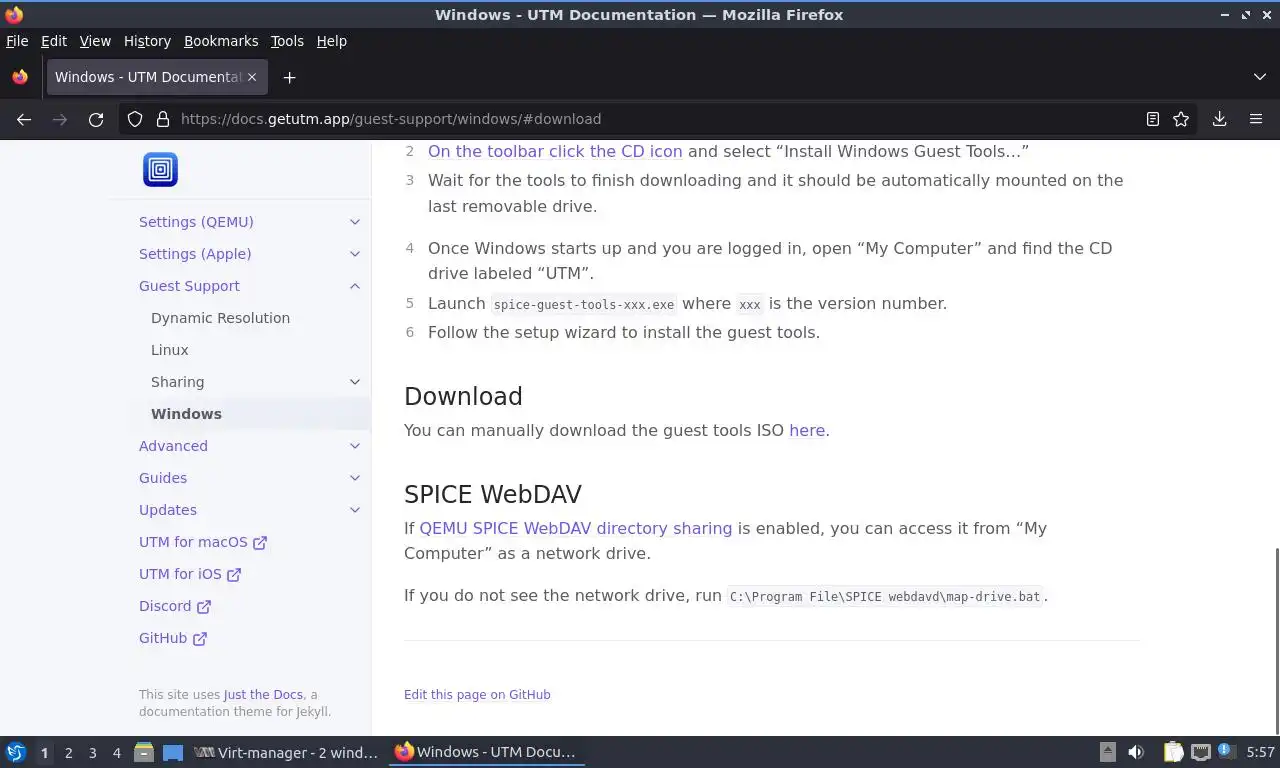Select the spice-guest-tools-xxx.exe code text

pos(584,304)
